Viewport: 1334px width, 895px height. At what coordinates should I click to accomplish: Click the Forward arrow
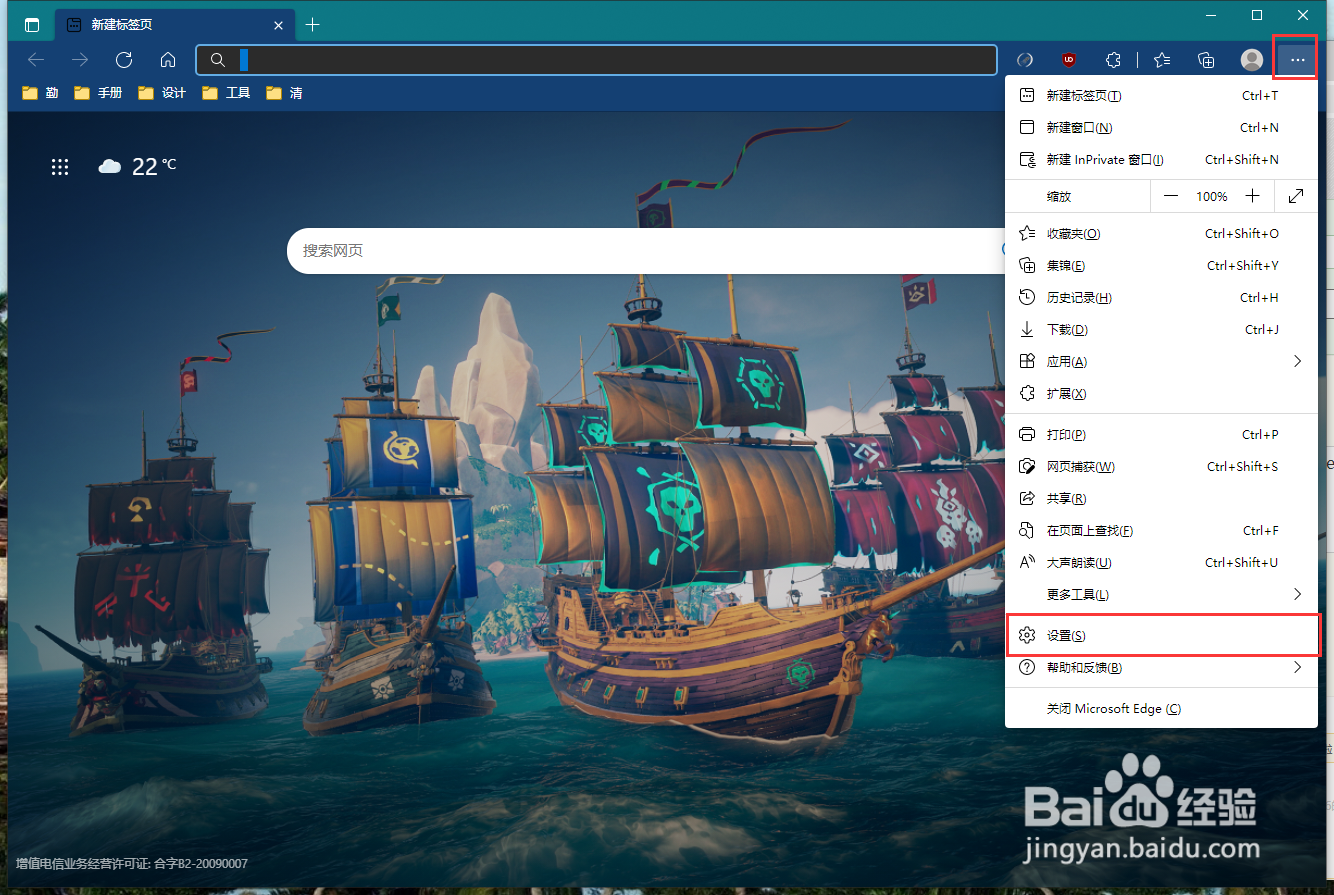coord(80,60)
